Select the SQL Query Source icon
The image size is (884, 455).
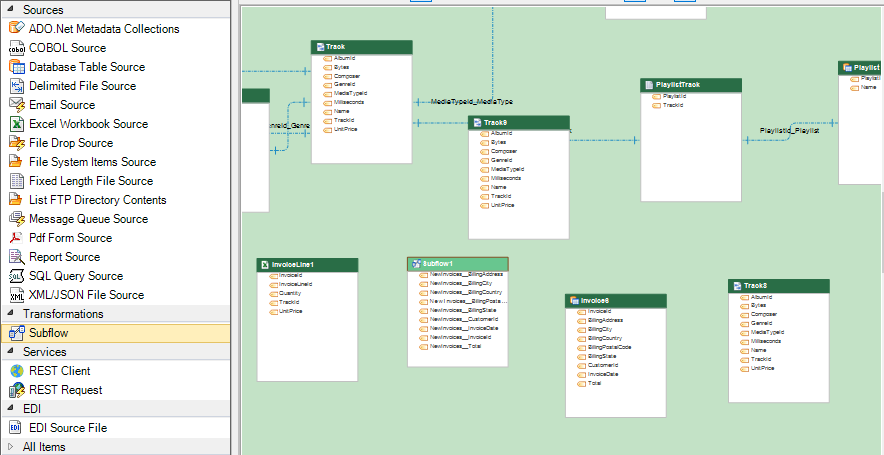click(x=16, y=276)
